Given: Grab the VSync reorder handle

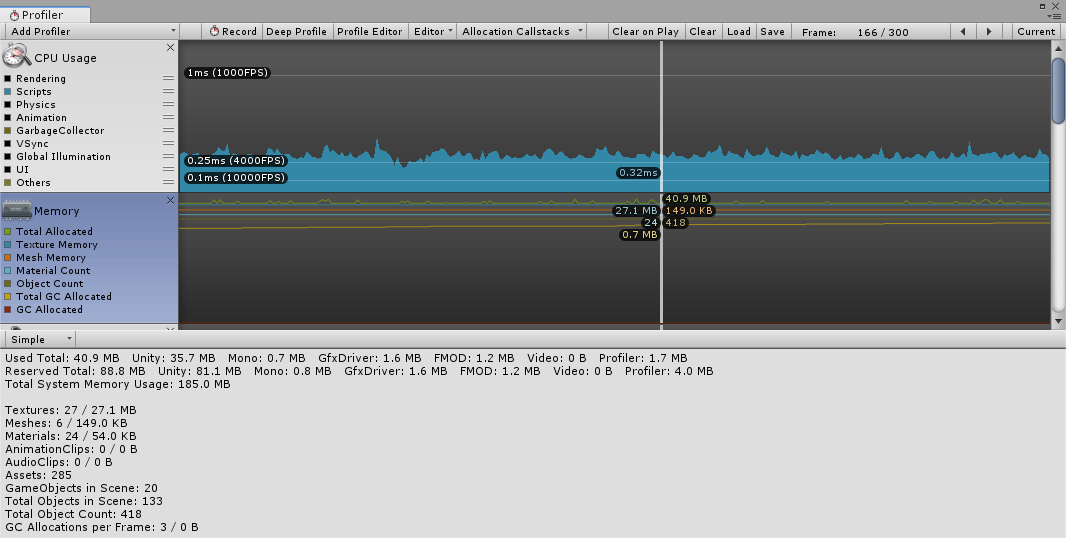Looking at the screenshot, I should coord(169,144).
